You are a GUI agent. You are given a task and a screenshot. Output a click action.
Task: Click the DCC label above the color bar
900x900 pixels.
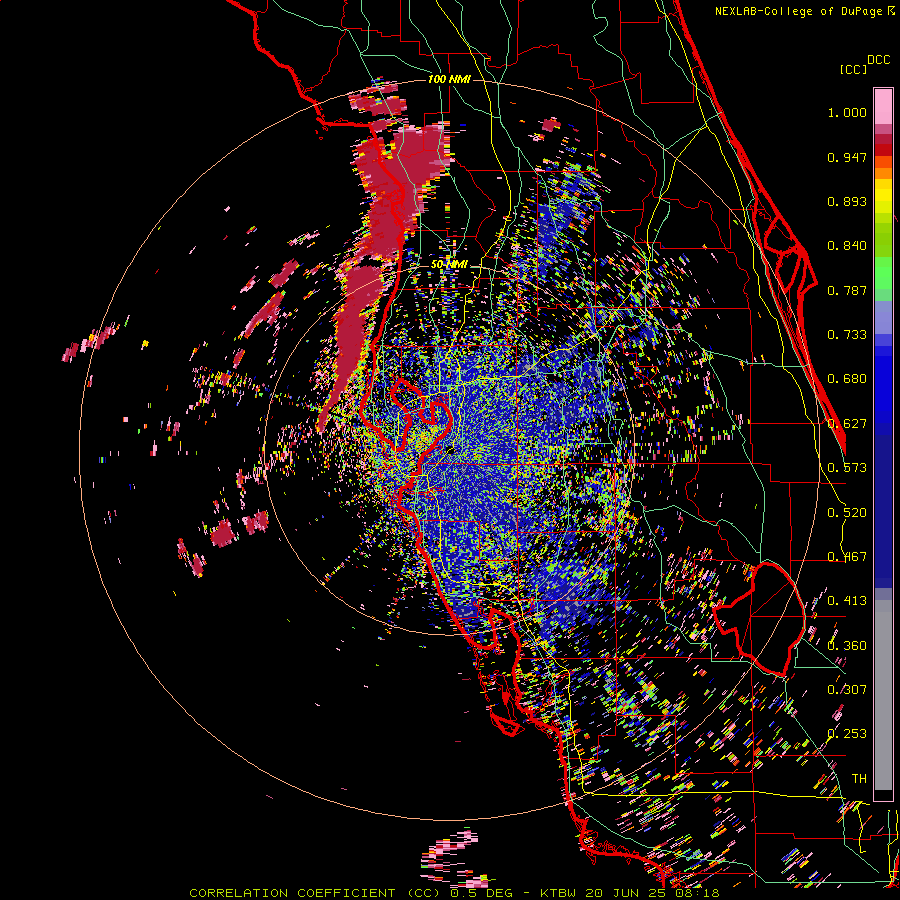[879, 60]
